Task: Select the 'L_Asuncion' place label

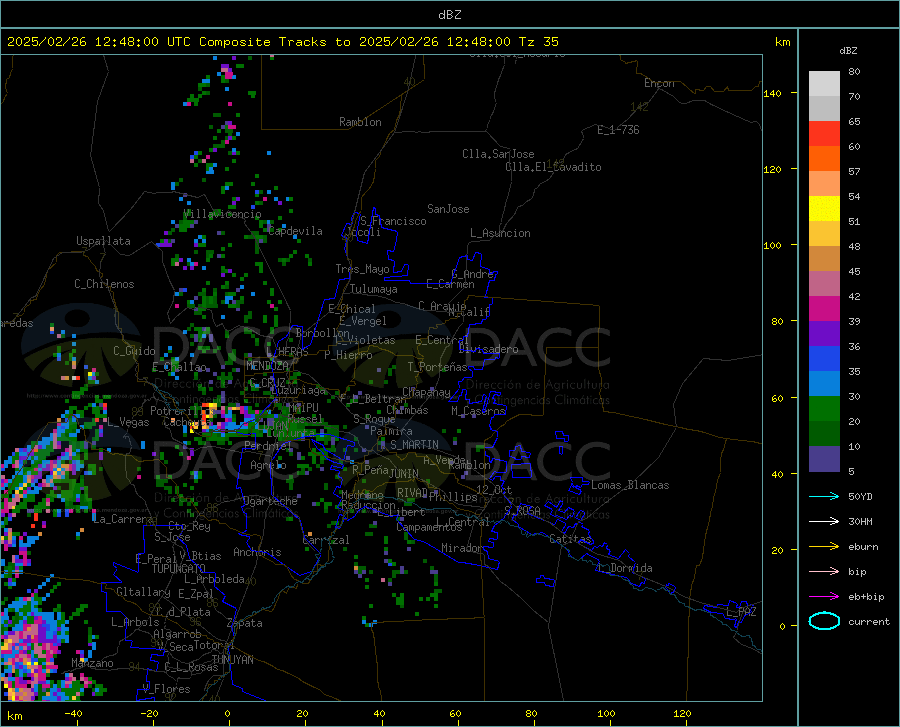Action: pos(500,233)
